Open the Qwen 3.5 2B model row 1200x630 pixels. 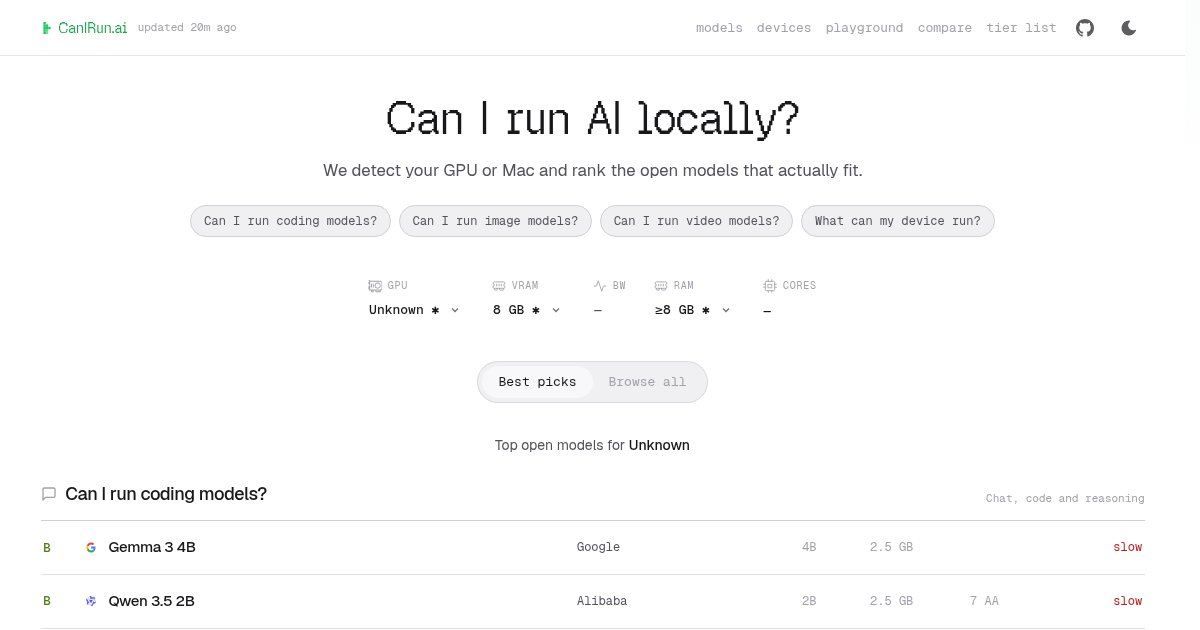[593, 601]
